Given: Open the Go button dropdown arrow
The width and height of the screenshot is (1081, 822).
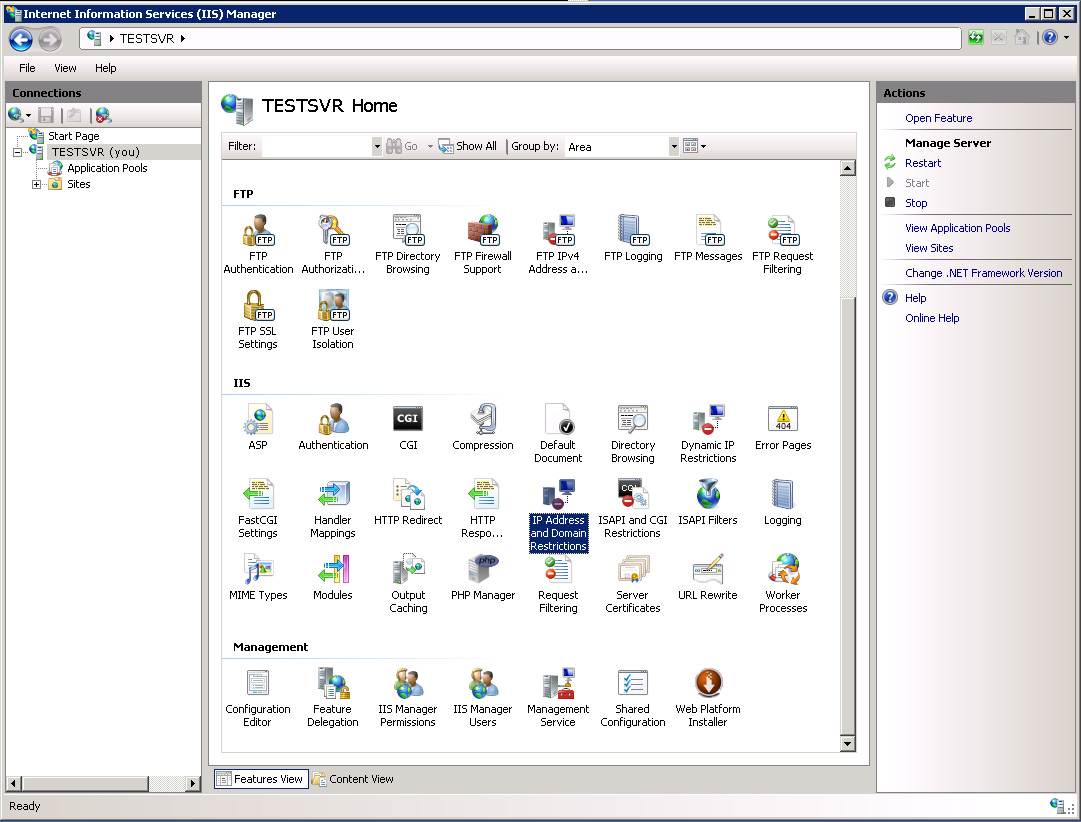Looking at the screenshot, I should [430, 146].
